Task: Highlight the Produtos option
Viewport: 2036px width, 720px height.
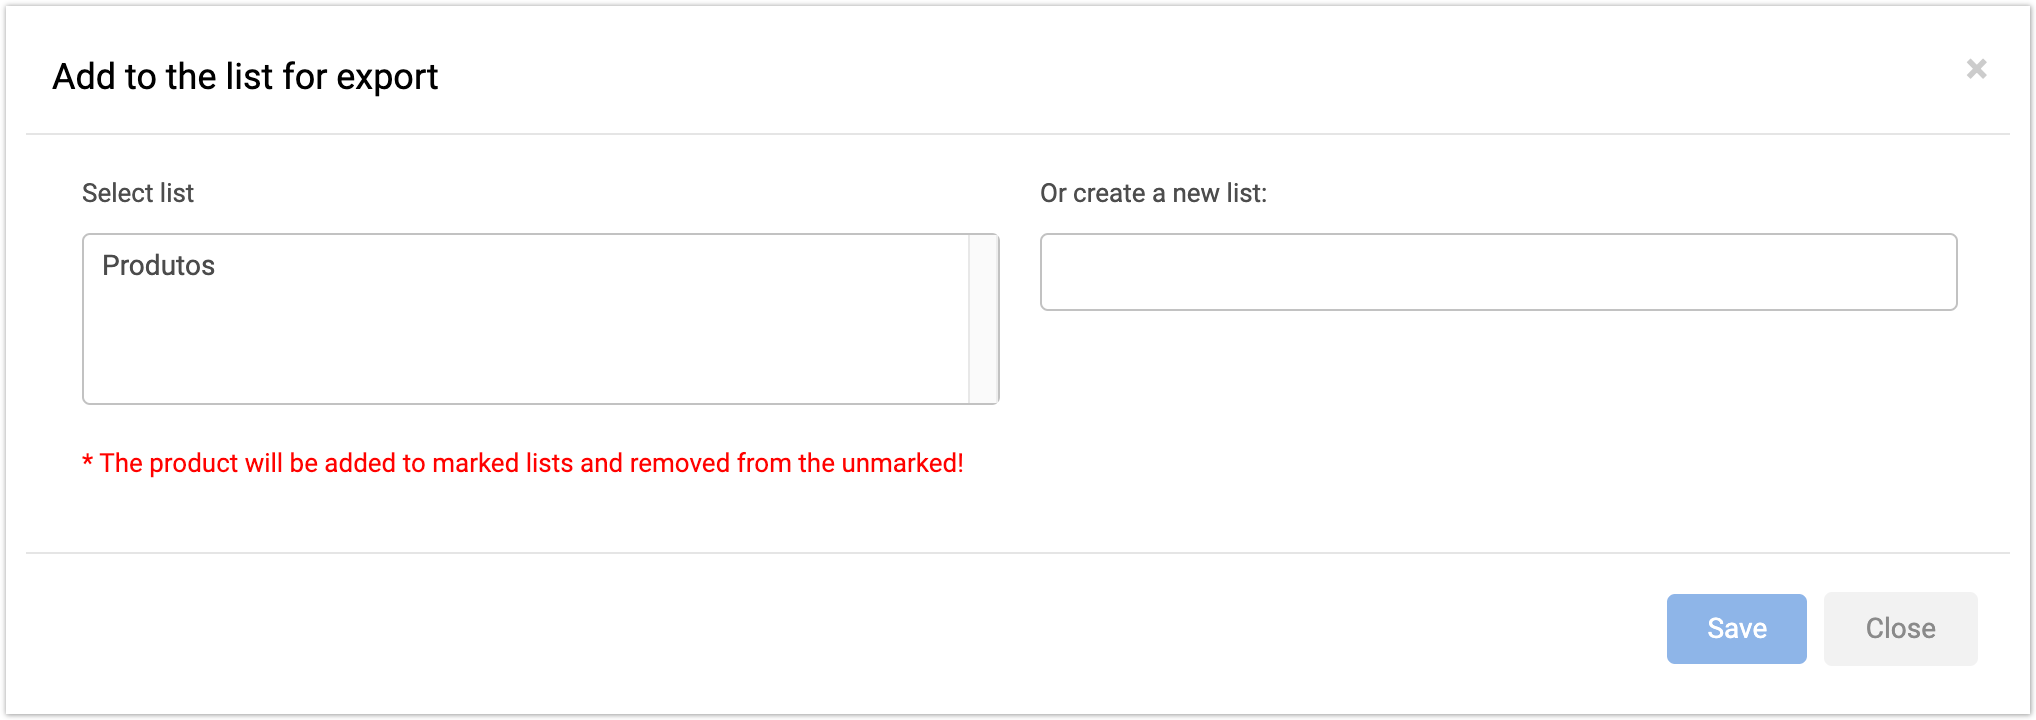Action: 159,265
